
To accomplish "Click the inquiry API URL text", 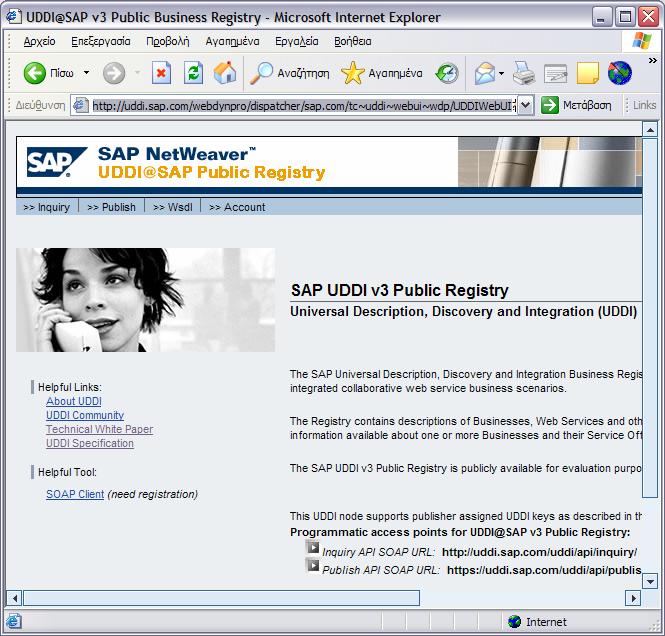I will (x=539, y=552).
